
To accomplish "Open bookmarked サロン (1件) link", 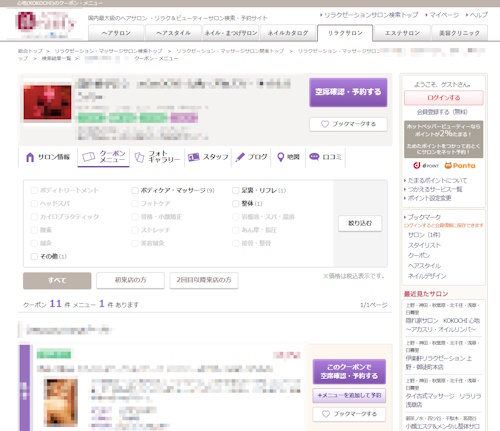I will pyautogui.click(x=424, y=235).
